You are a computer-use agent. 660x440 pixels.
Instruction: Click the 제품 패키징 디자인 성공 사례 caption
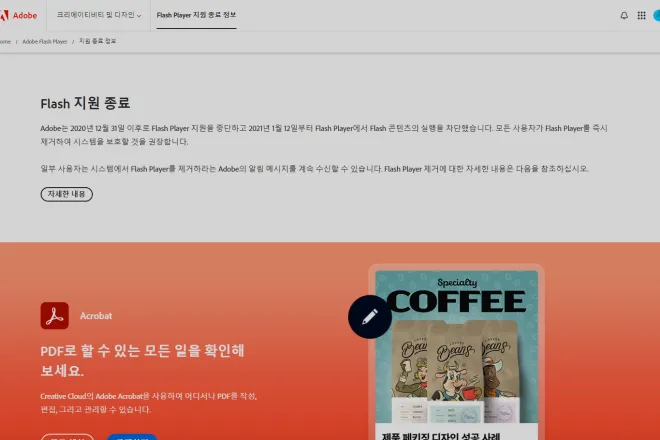441,436
